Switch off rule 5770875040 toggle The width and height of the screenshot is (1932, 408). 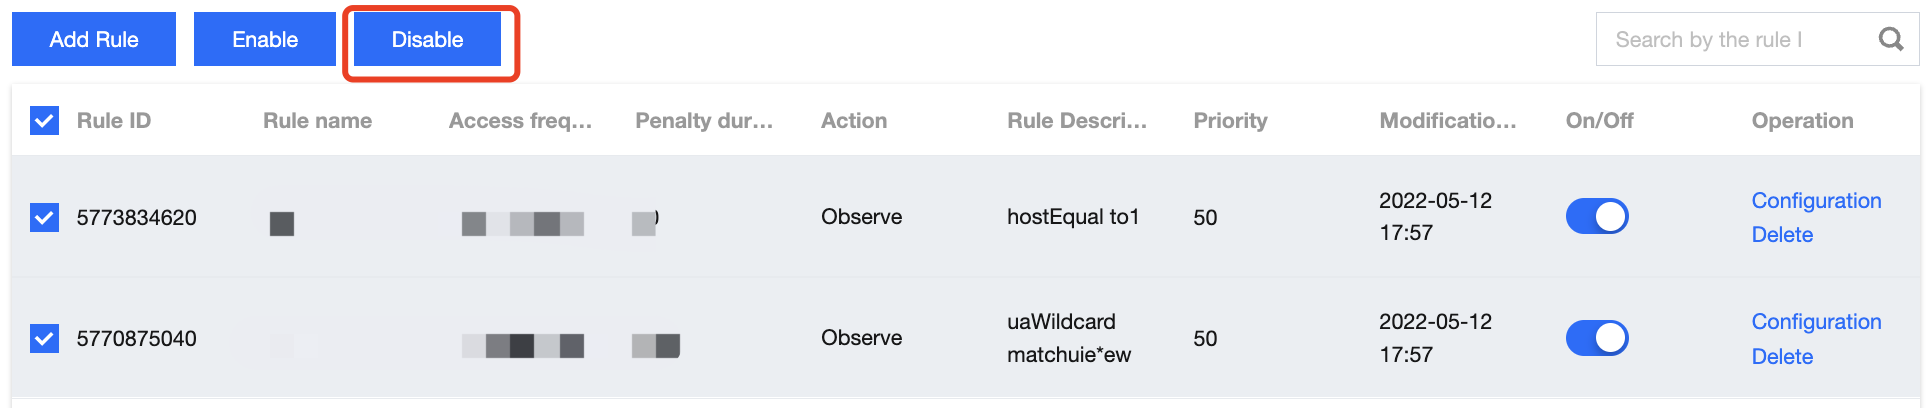click(x=1596, y=338)
